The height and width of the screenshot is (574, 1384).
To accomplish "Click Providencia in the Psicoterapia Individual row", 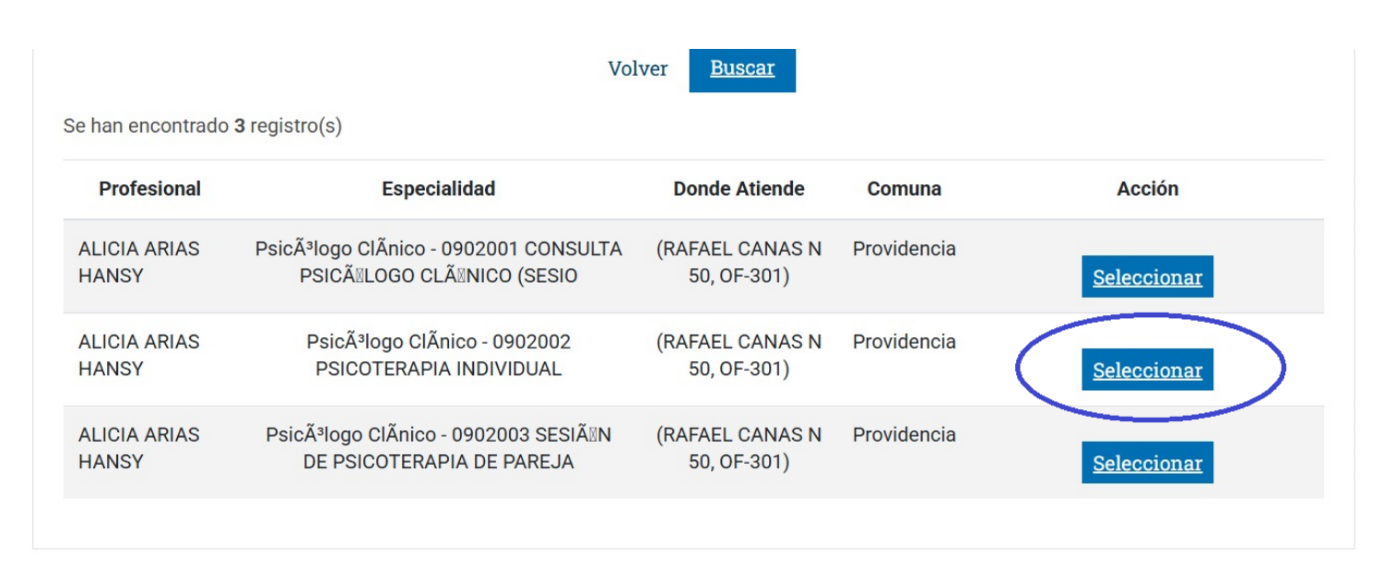I will (903, 341).
